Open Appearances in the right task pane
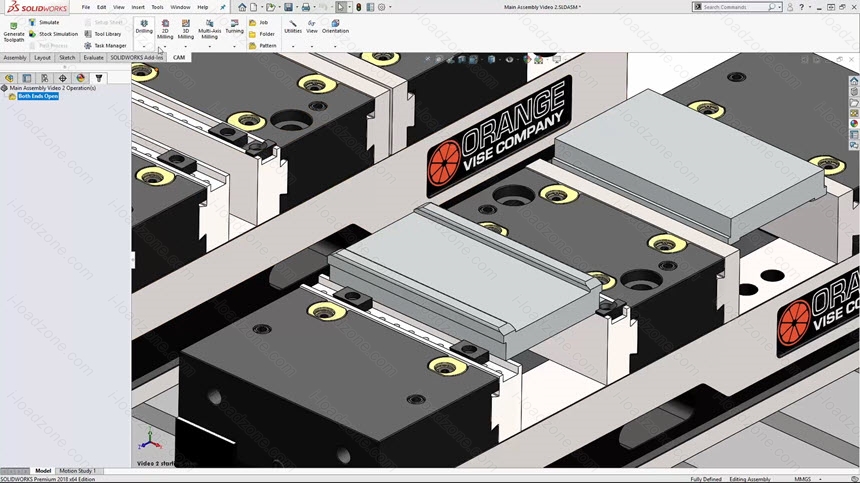860x483 pixels. [x=854, y=124]
